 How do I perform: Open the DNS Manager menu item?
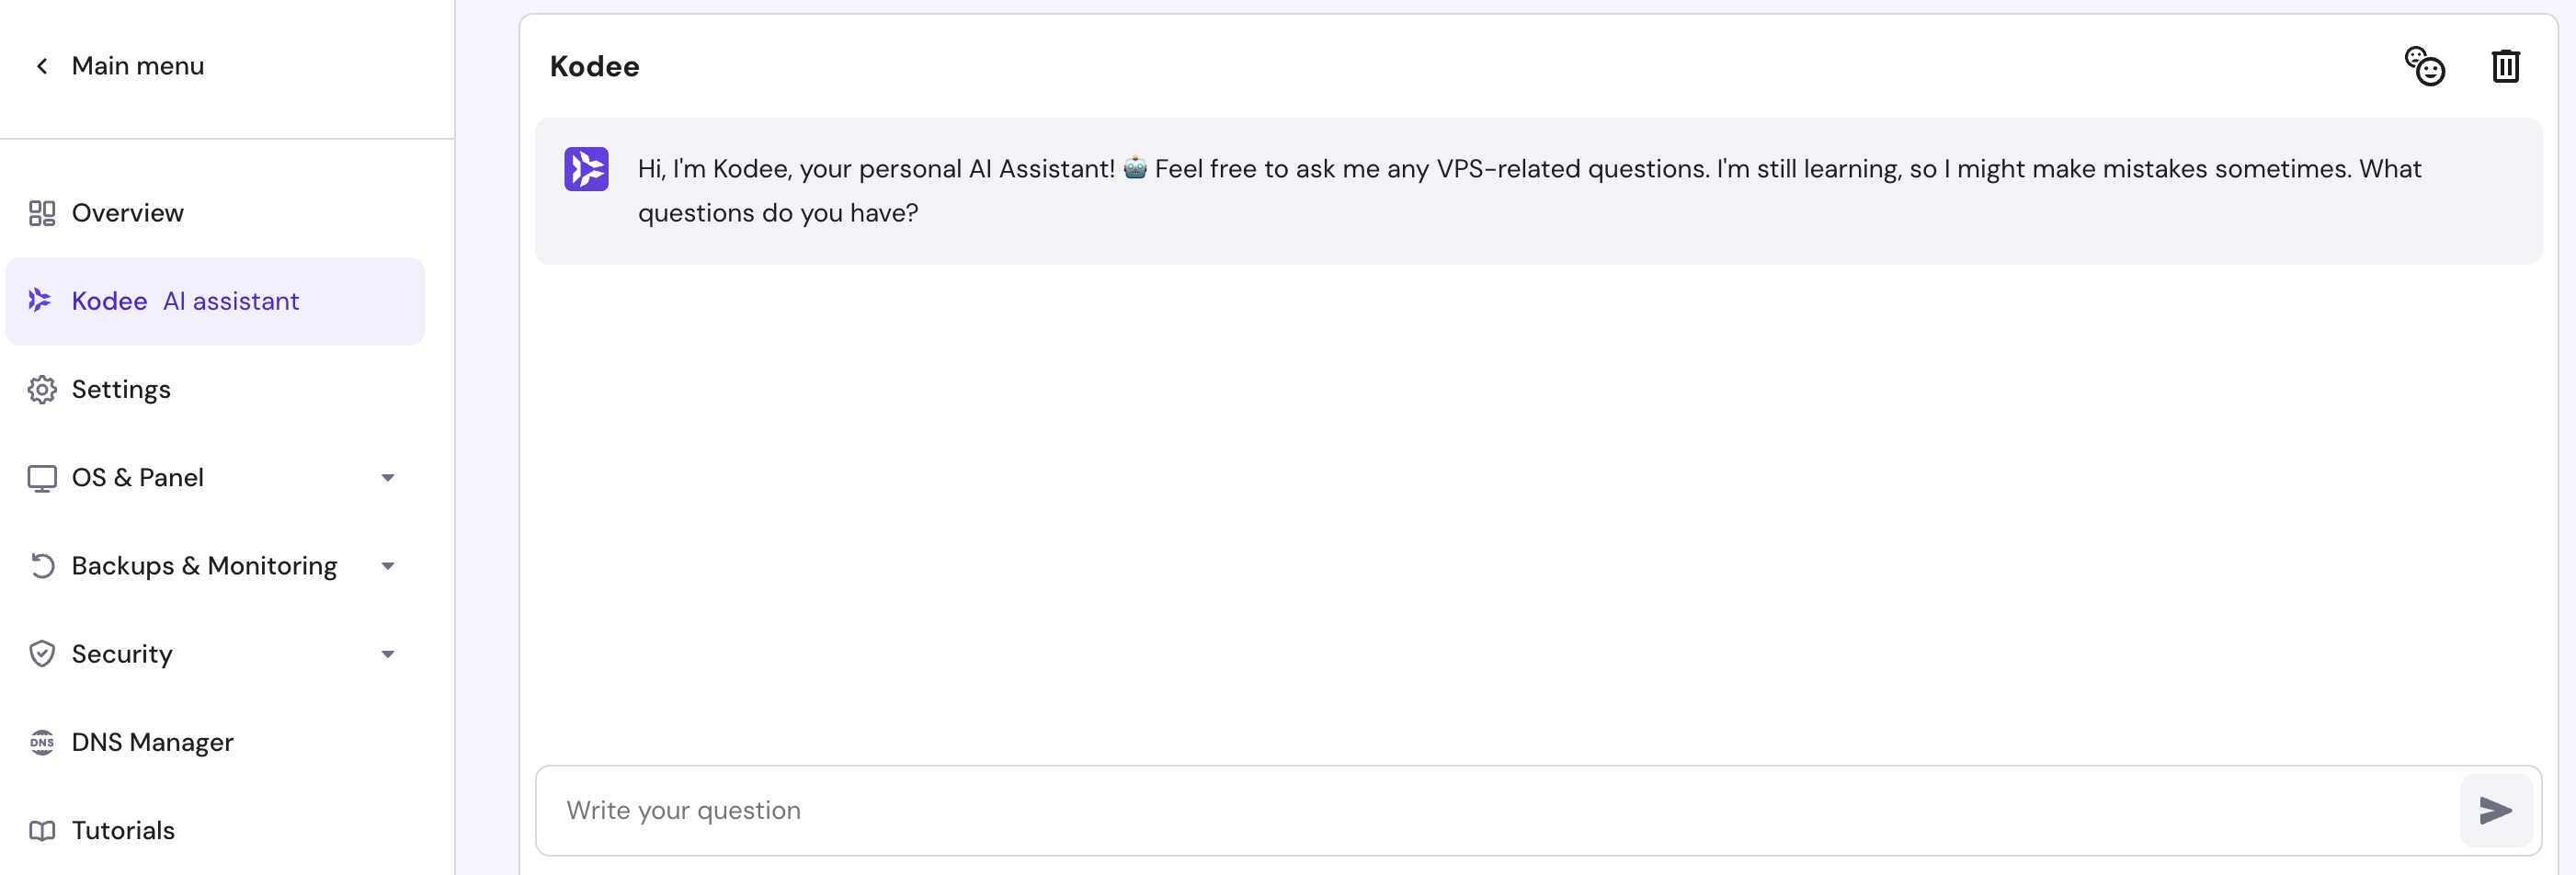tap(152, 742)
